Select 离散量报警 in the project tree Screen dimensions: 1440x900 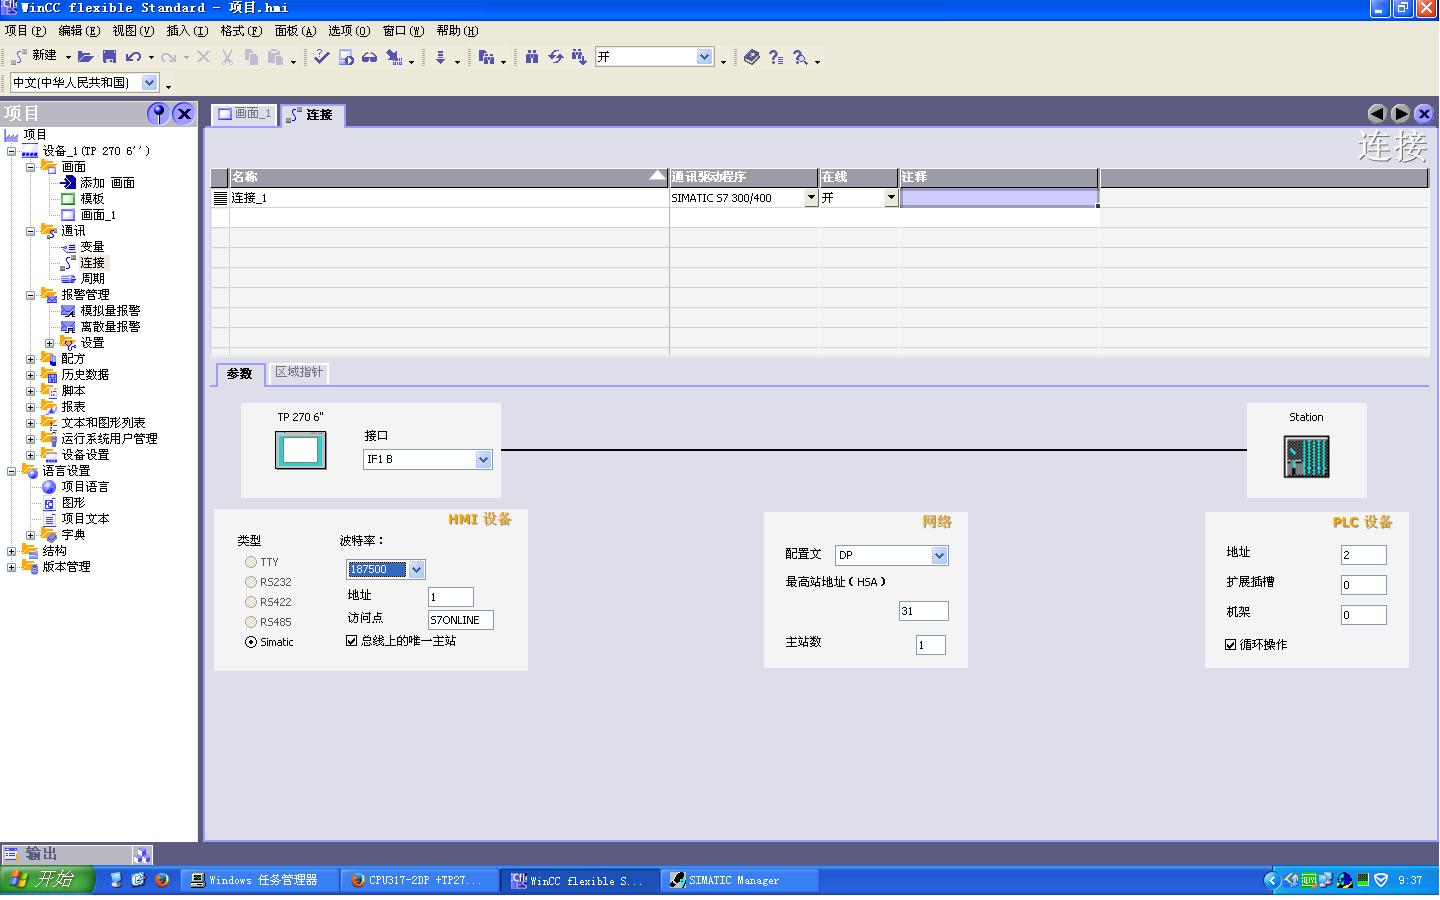(x=110, y=327)
